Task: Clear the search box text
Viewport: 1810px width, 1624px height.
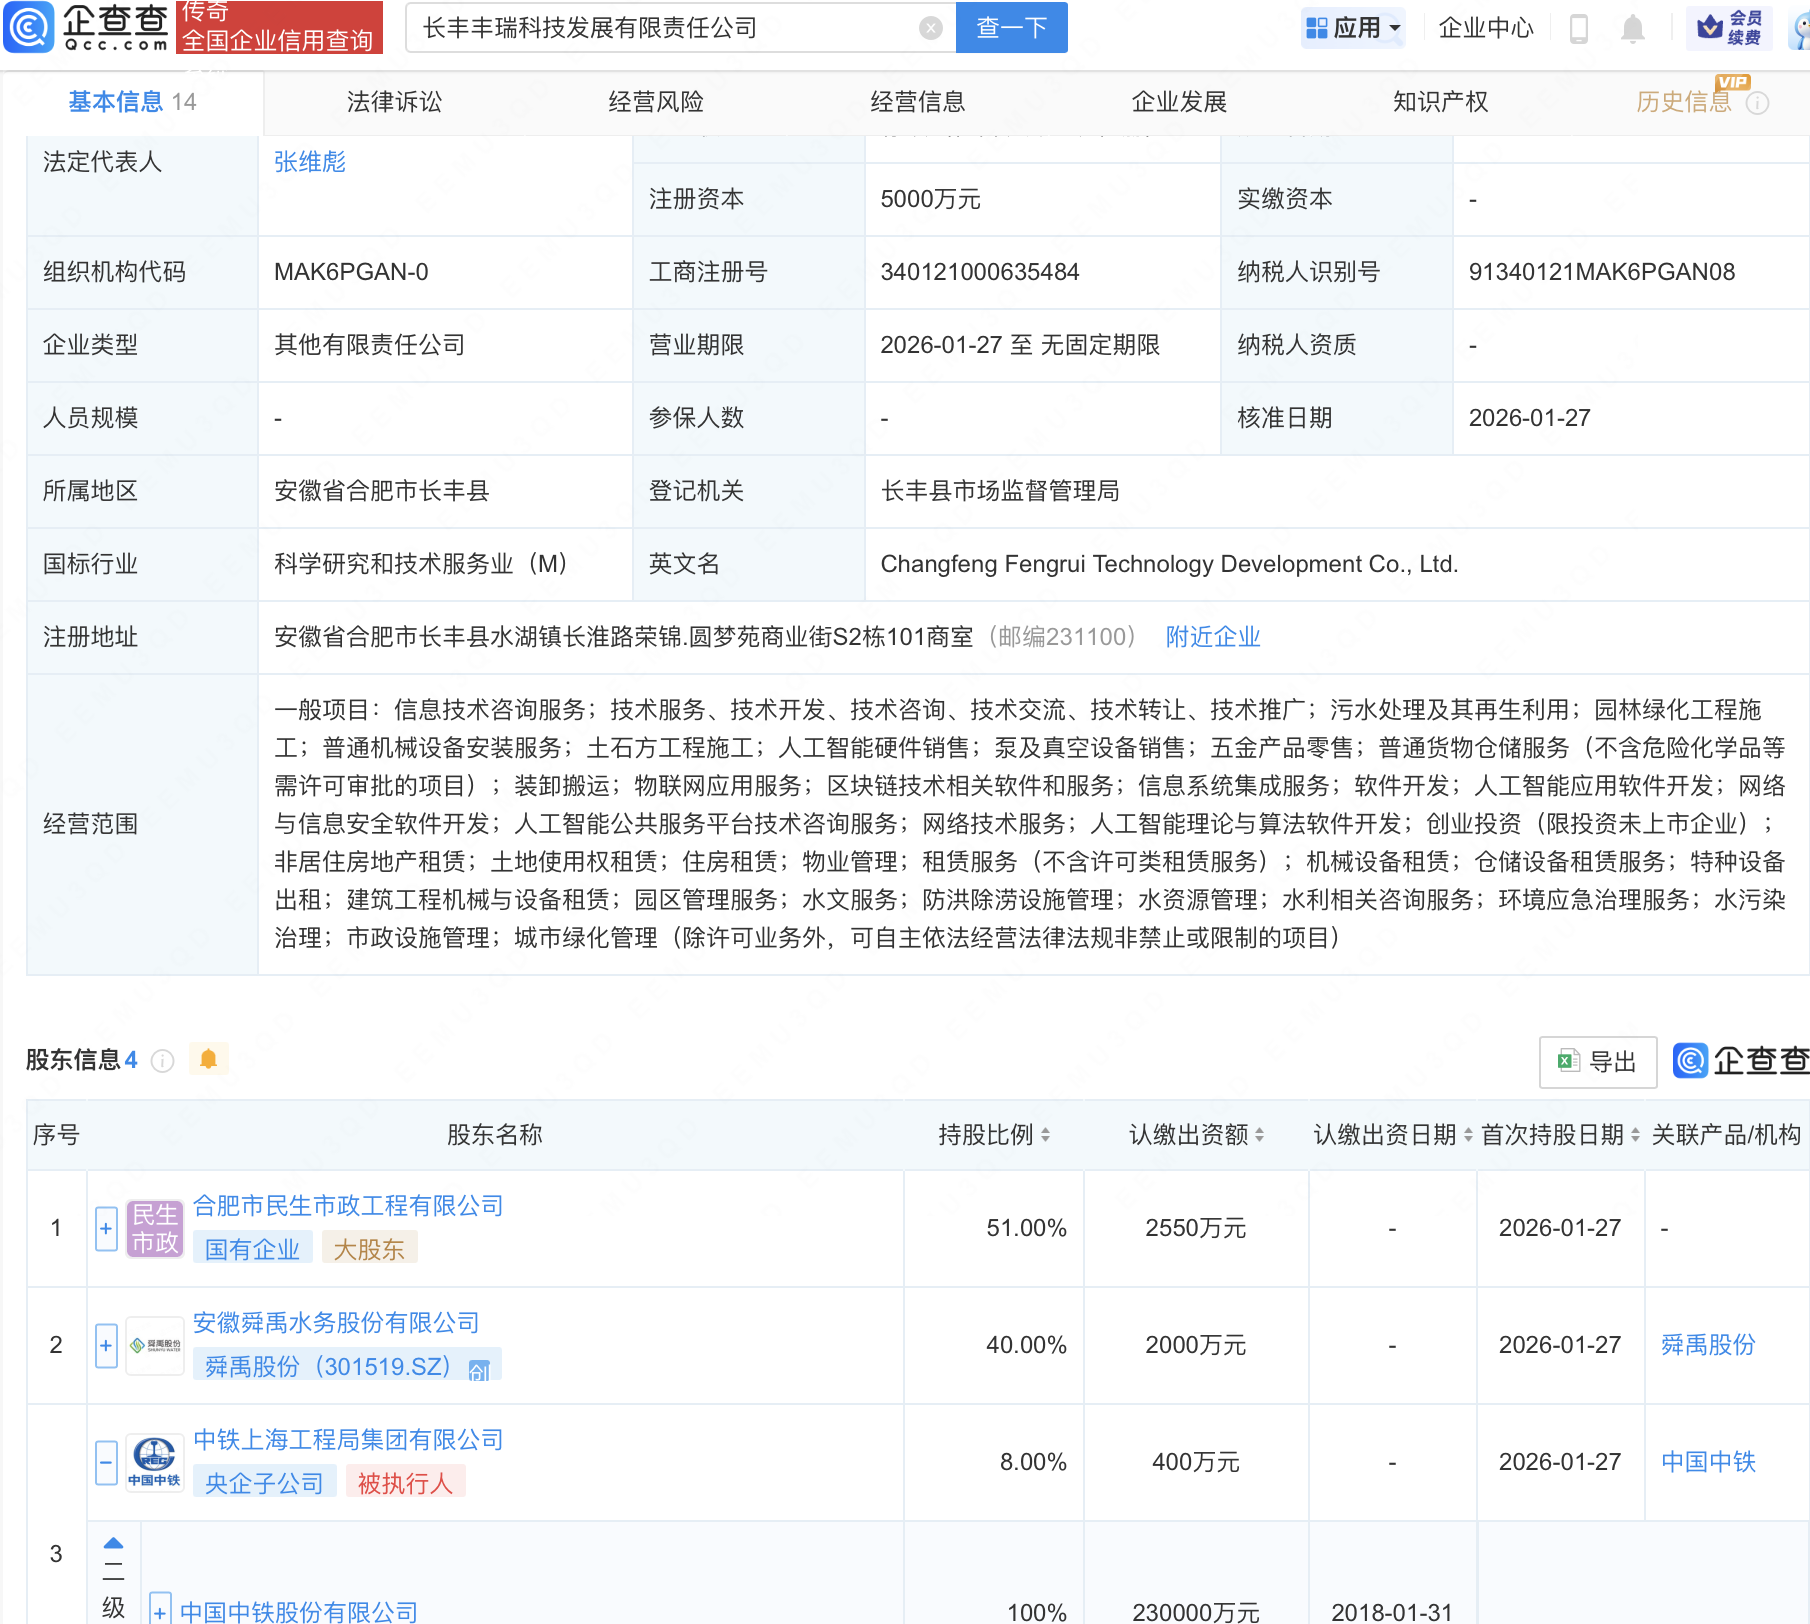Action: [930, 28]
